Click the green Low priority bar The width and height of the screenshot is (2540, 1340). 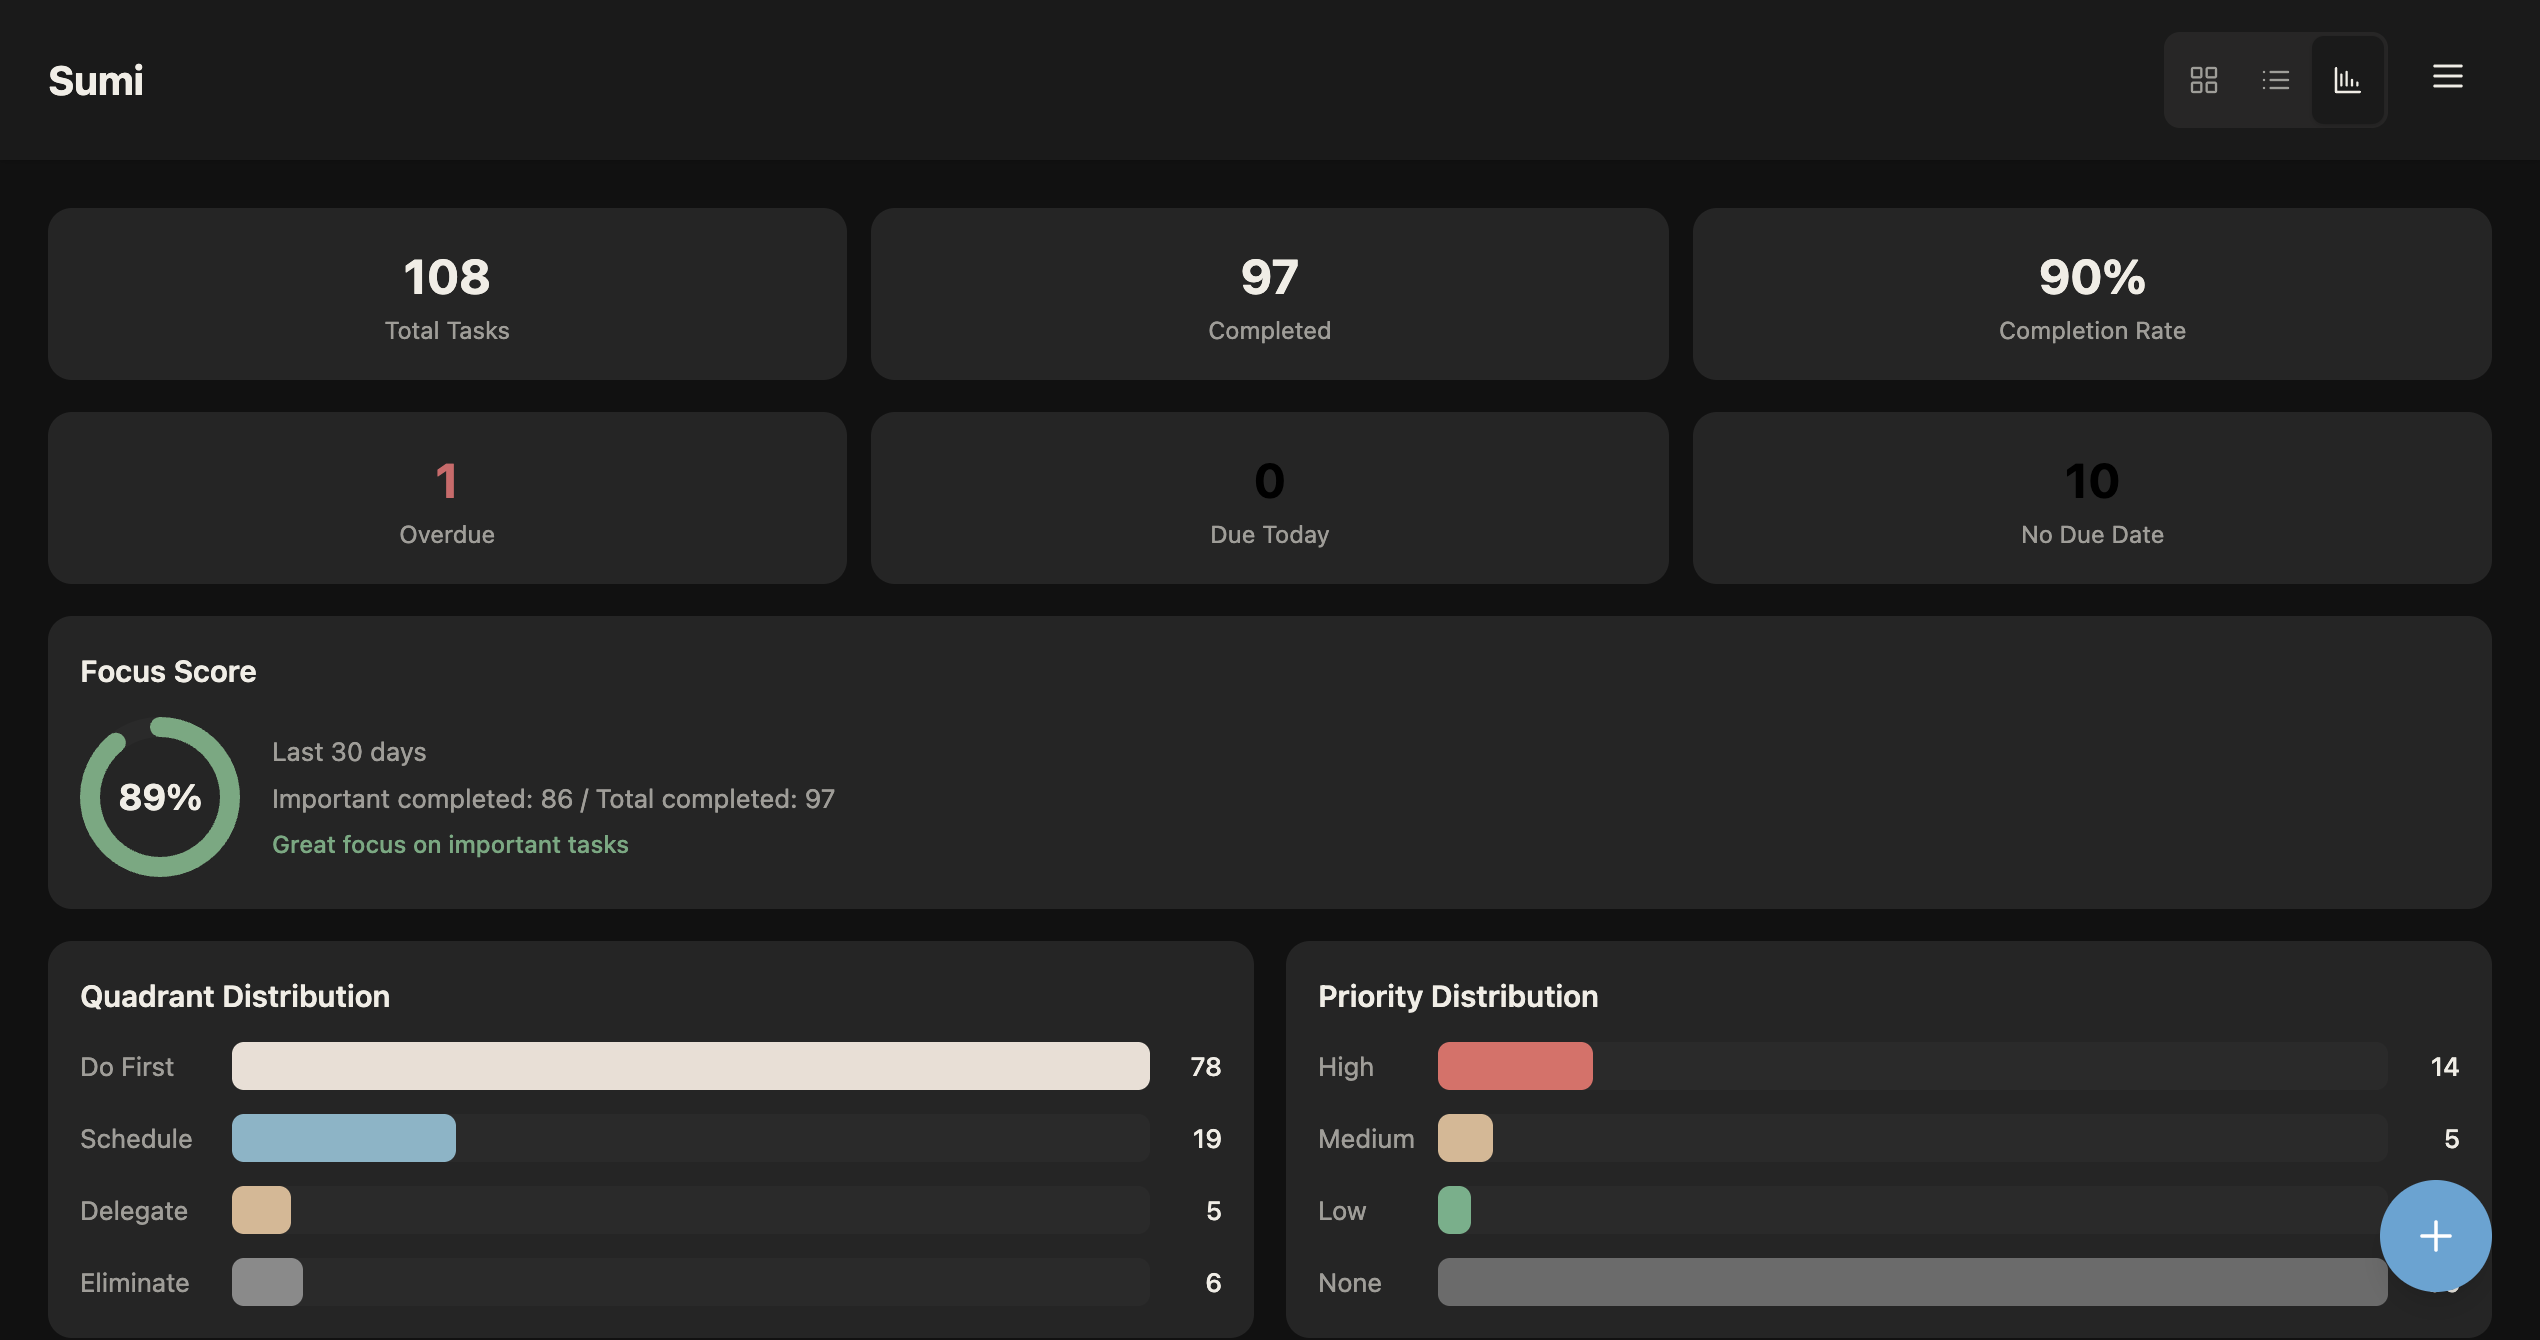[1453, 1210]
